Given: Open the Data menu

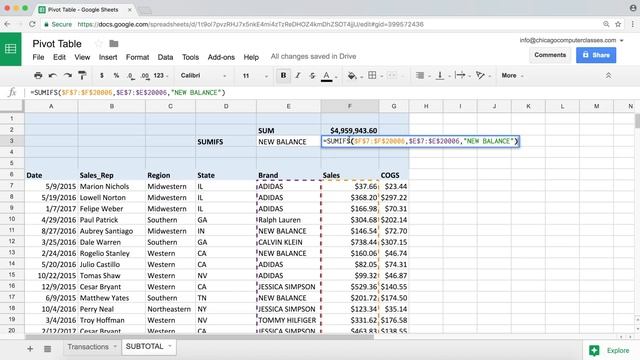Looking at the screenshot, I should click(165, 57).
